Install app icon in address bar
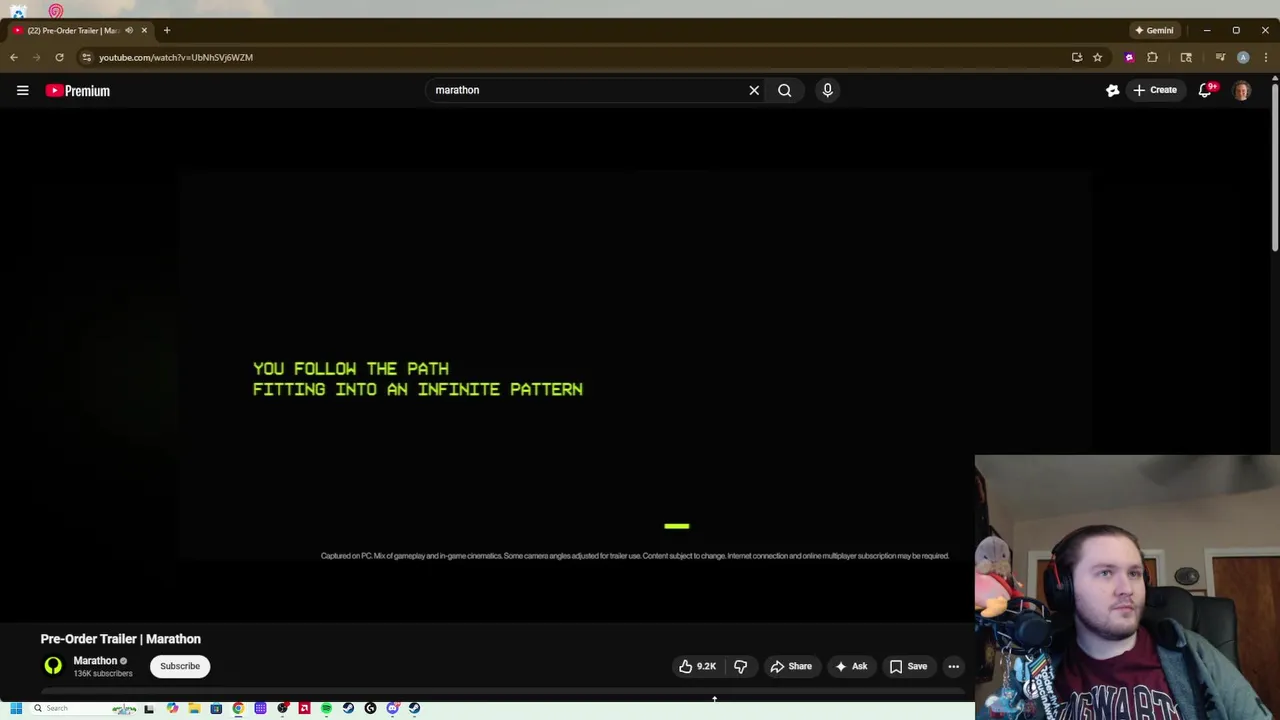This screenshot has width=1280, height=720. (x=1077, y=58)
